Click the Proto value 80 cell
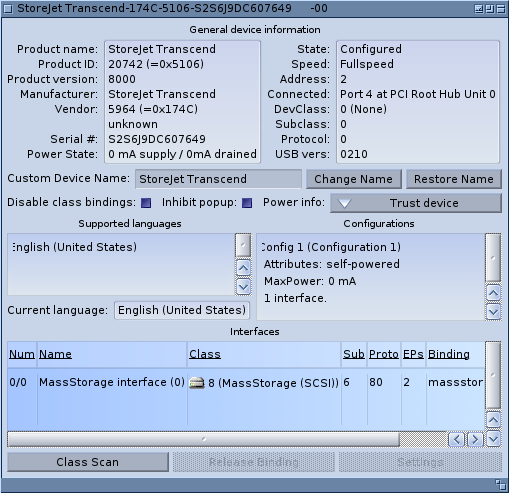The image size is (509, 493). pyautogui.click(x=376, y=382)
